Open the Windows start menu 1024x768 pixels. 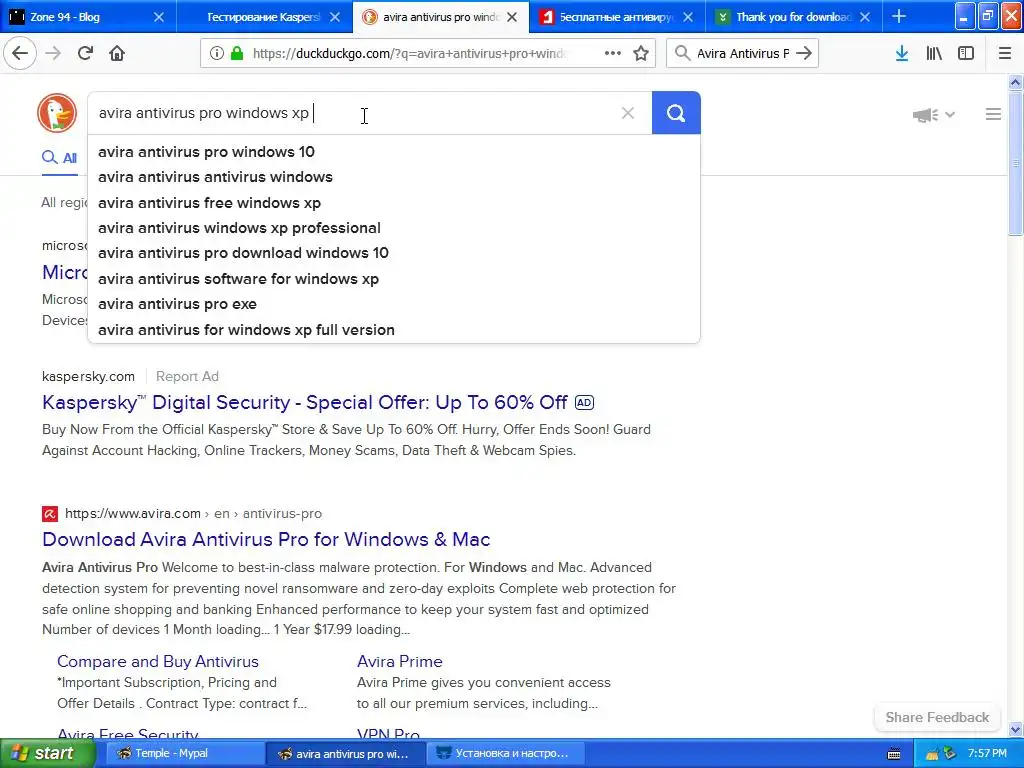coord(47,753)
